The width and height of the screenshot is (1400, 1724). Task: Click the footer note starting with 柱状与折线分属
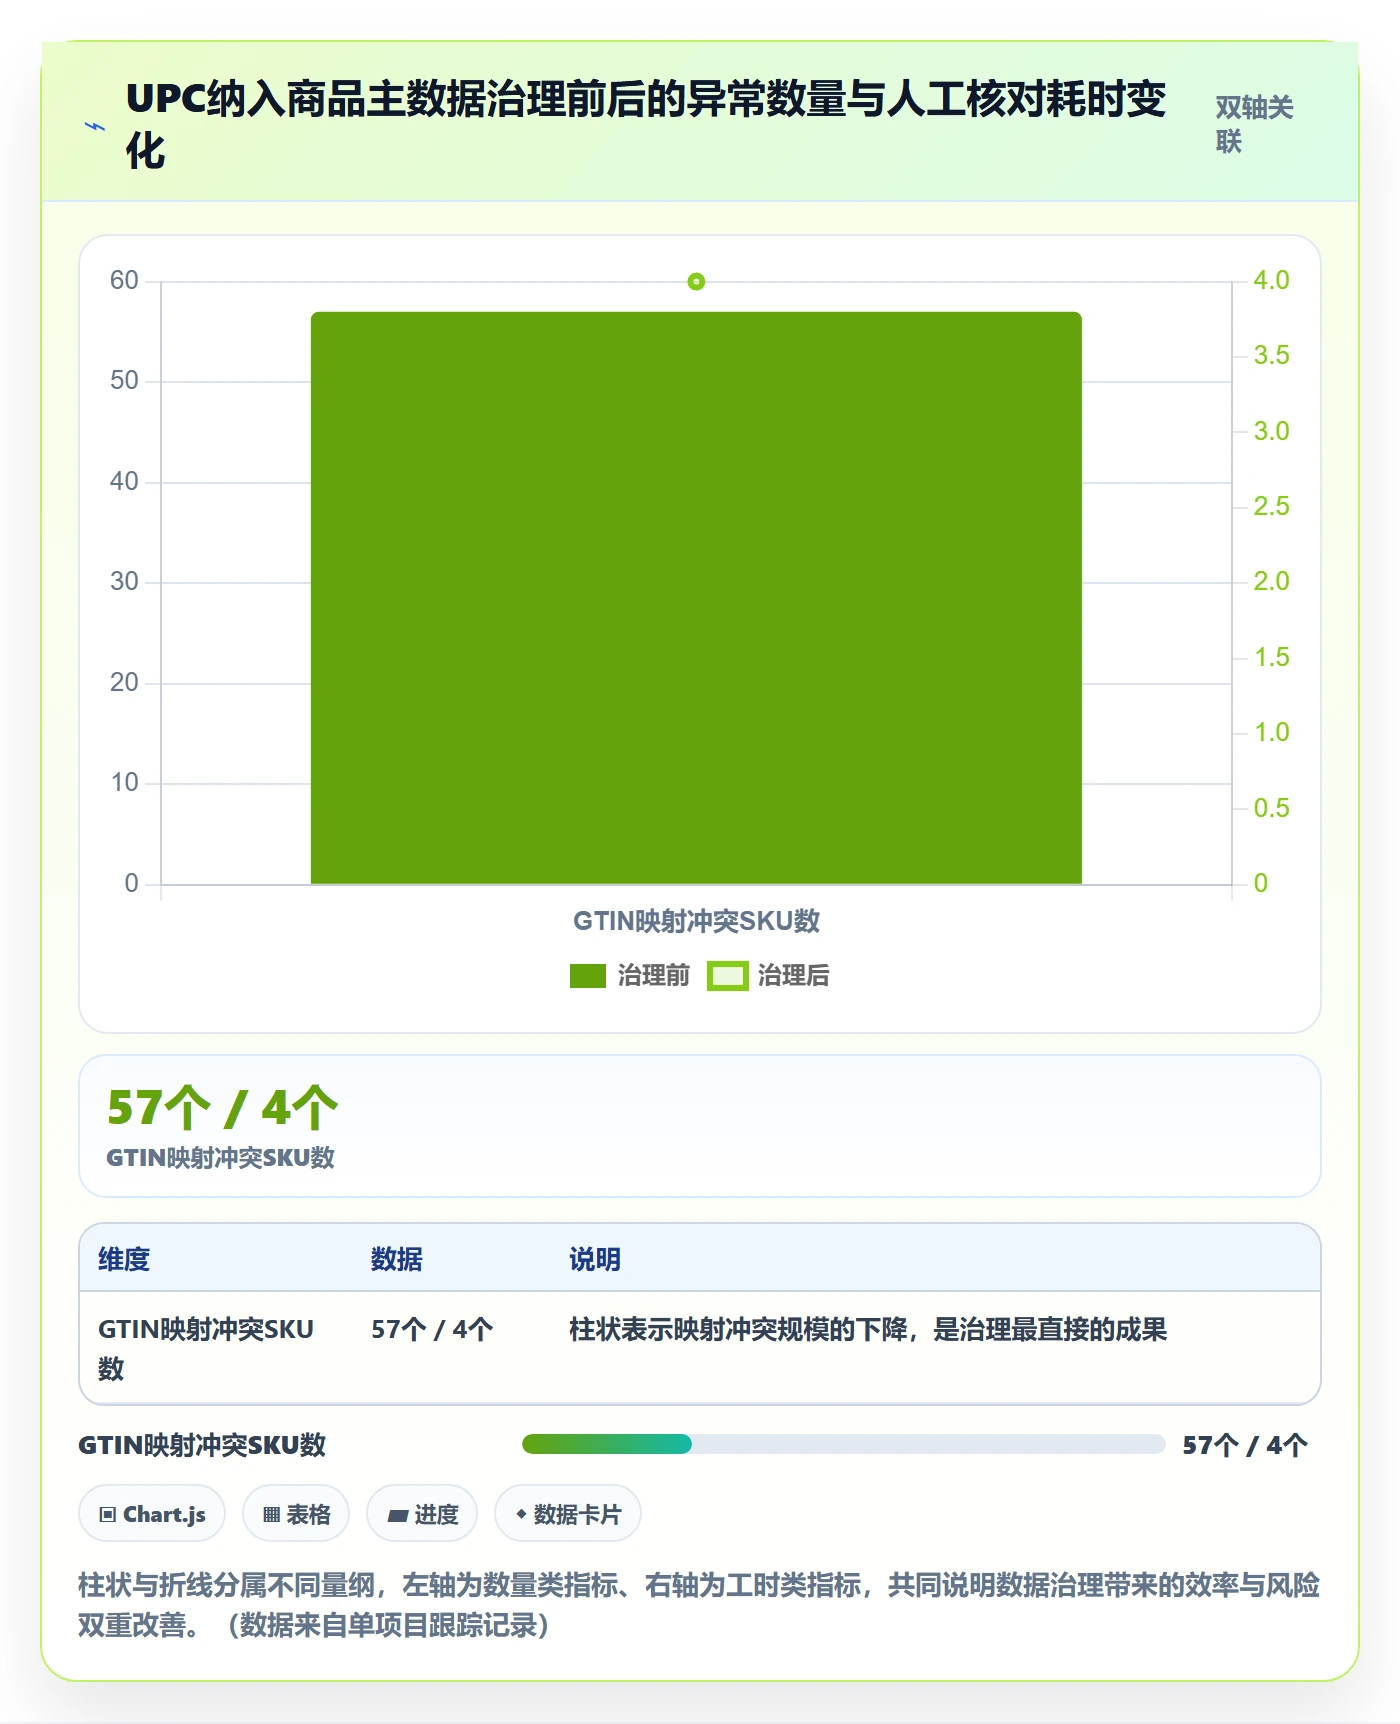point(699,1605)
